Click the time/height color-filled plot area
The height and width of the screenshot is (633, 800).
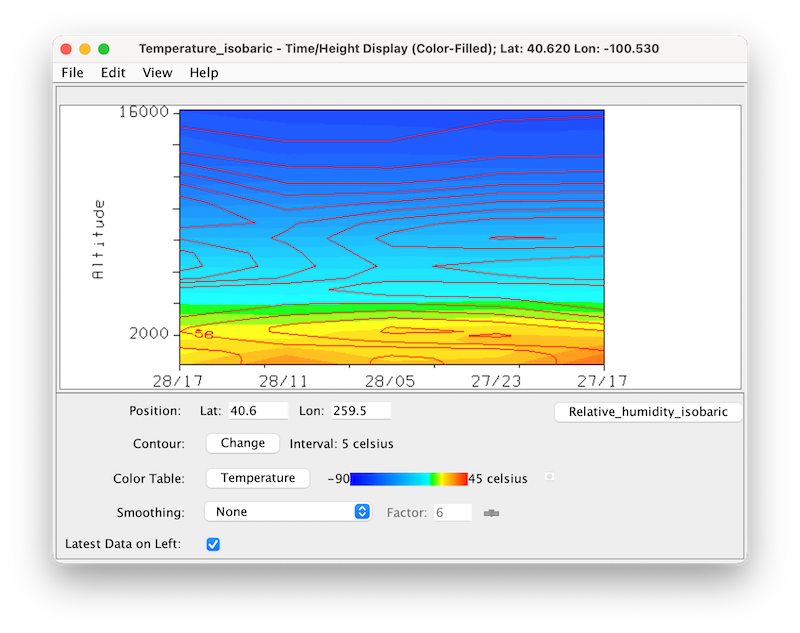point(390,235)
